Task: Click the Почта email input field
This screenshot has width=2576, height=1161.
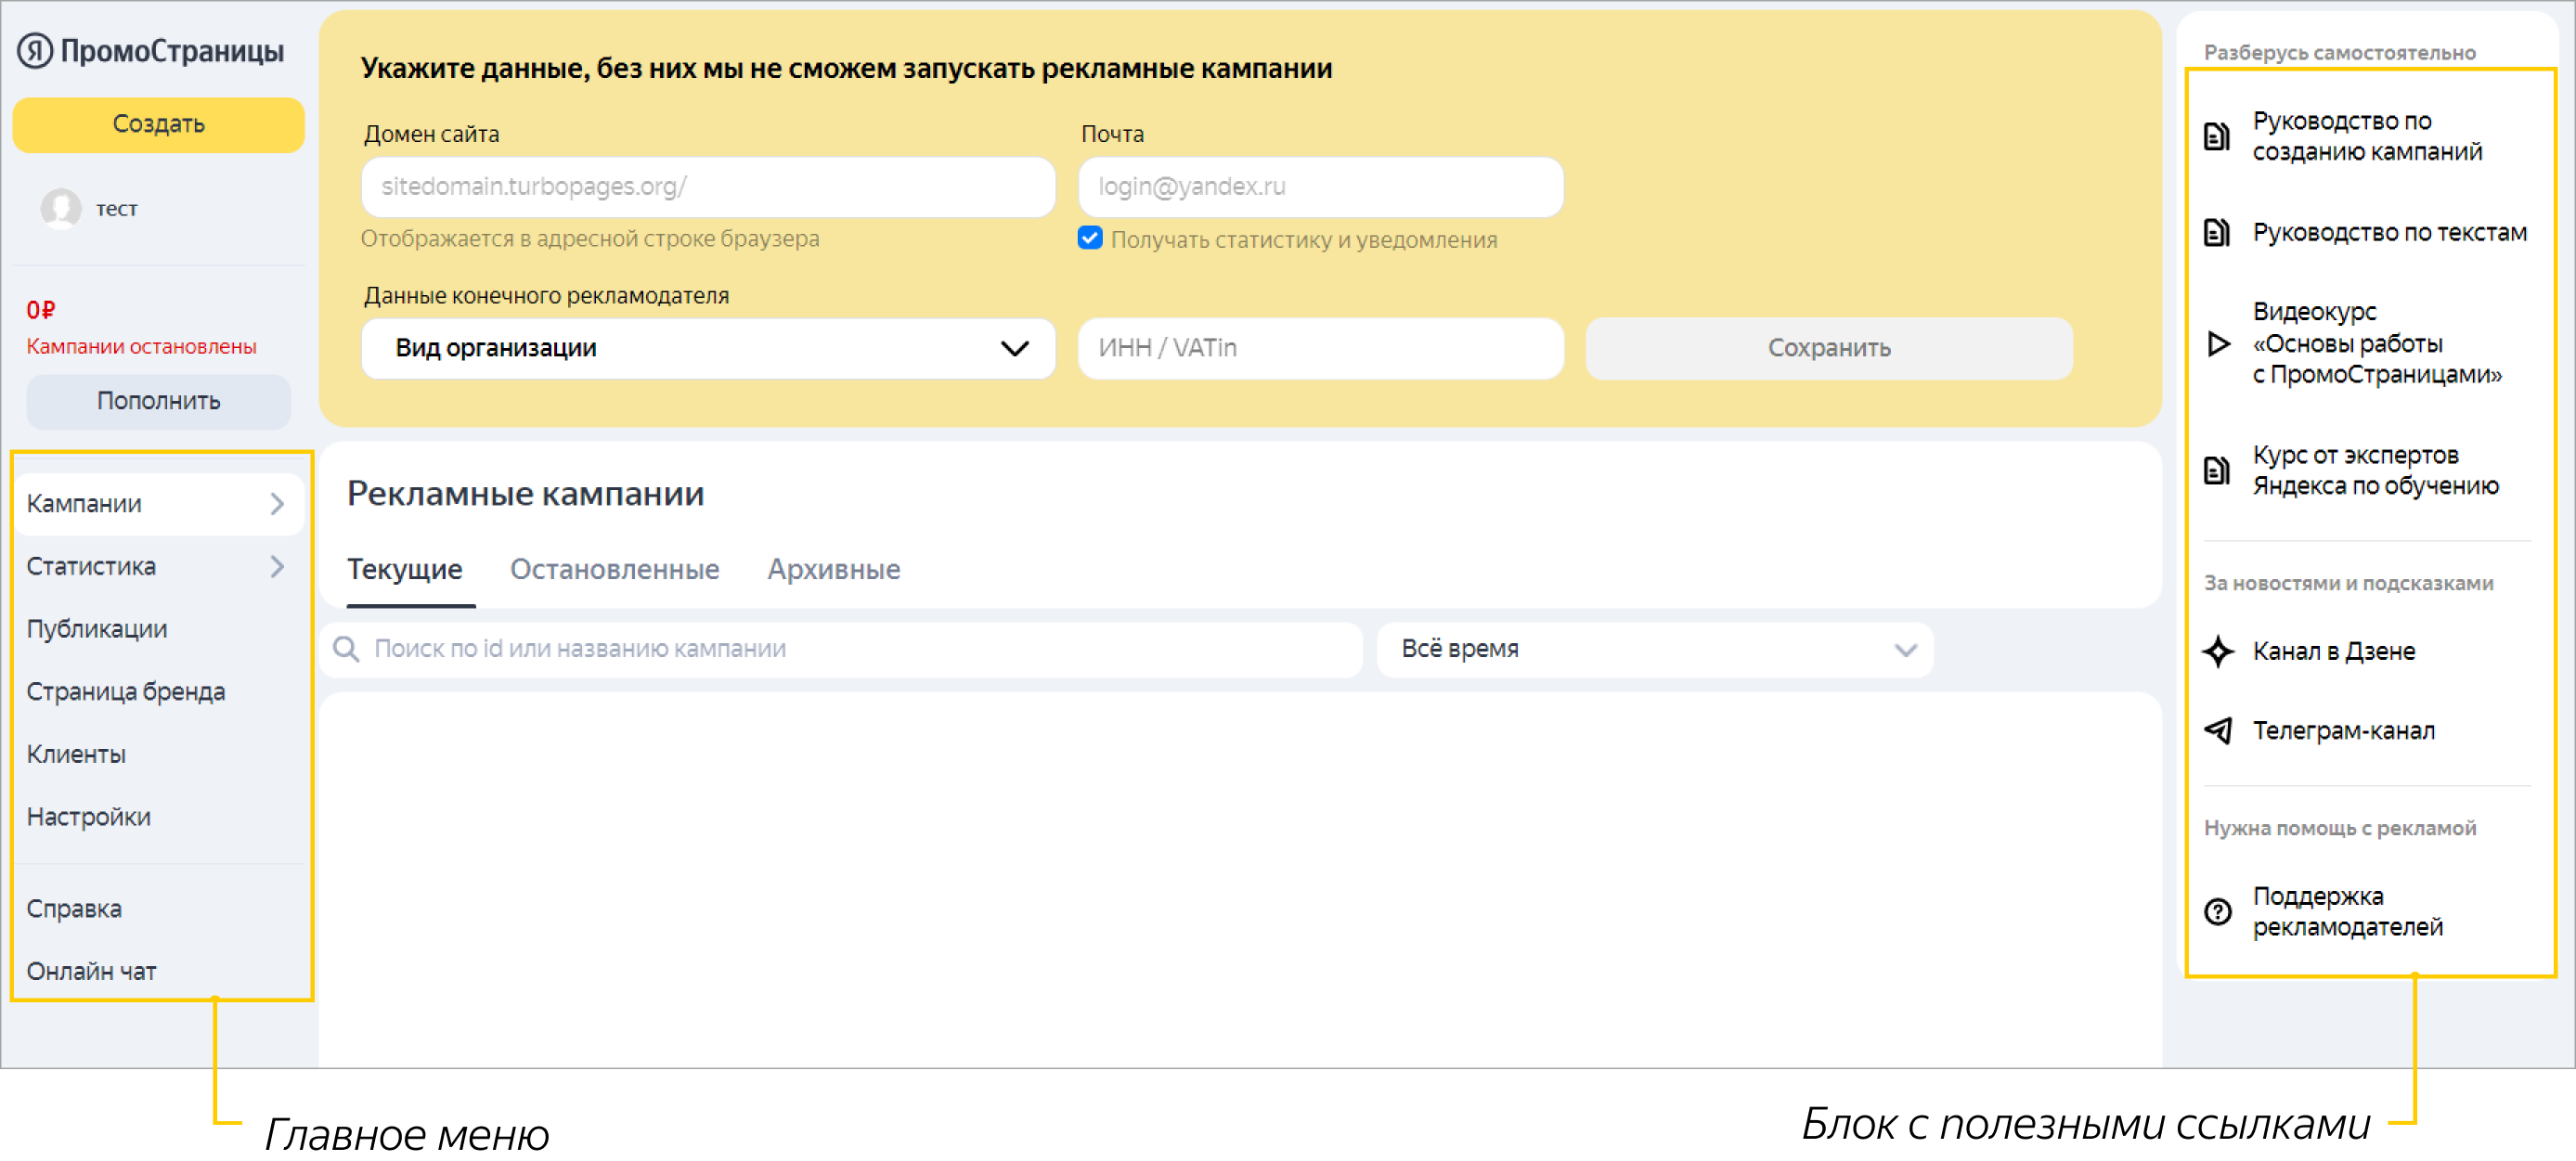Action: 1320,187
